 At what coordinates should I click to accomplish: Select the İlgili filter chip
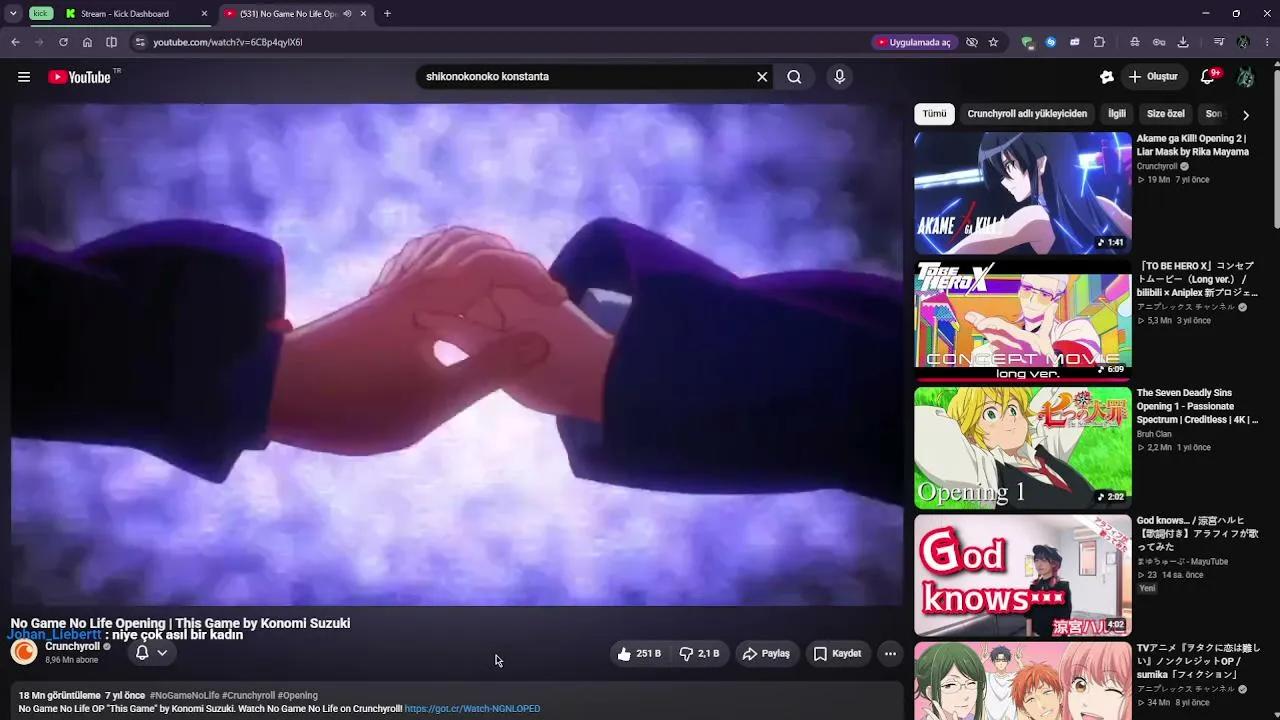[1117, 114]
